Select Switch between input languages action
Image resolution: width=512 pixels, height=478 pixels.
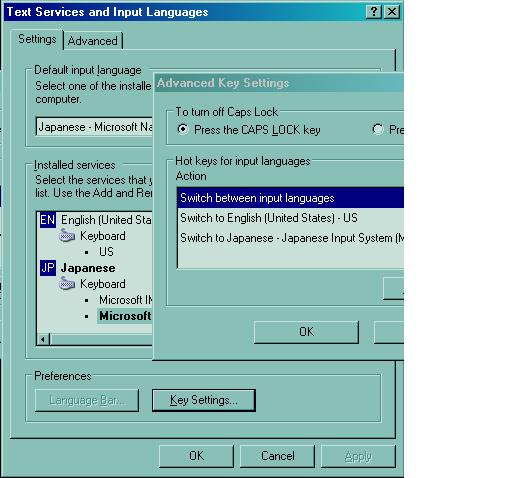[291, 198]
